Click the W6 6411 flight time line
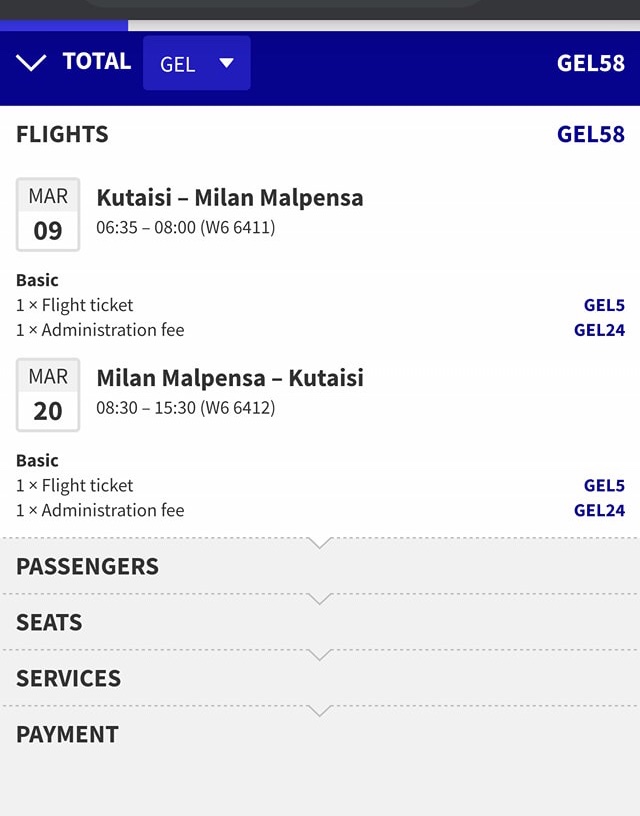640x816 pixels. click(x=185, y=227)
